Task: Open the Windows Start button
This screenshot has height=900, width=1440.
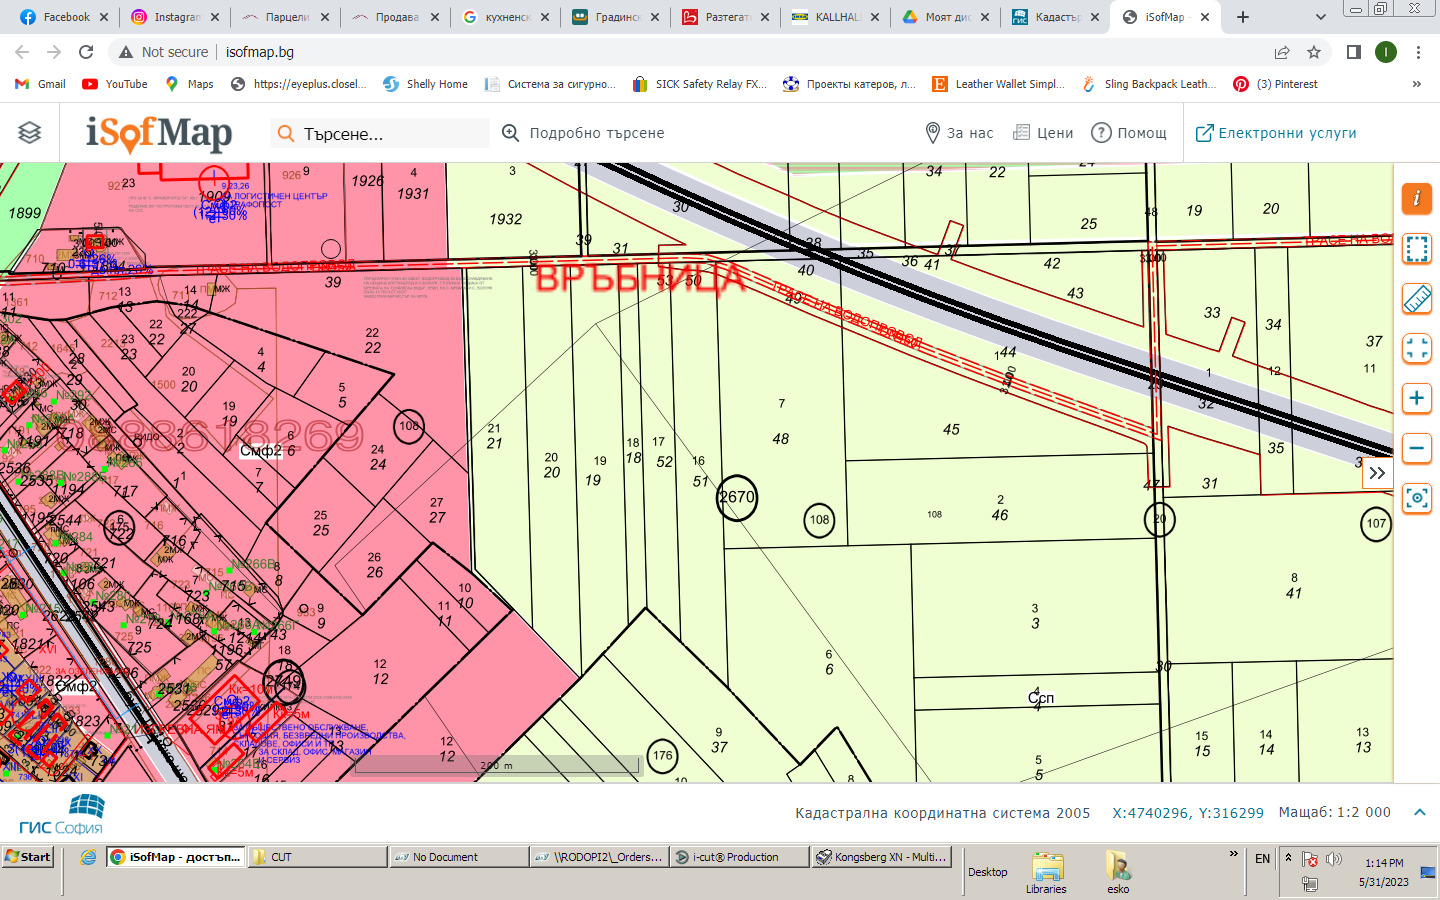Action: coord(28,857)
